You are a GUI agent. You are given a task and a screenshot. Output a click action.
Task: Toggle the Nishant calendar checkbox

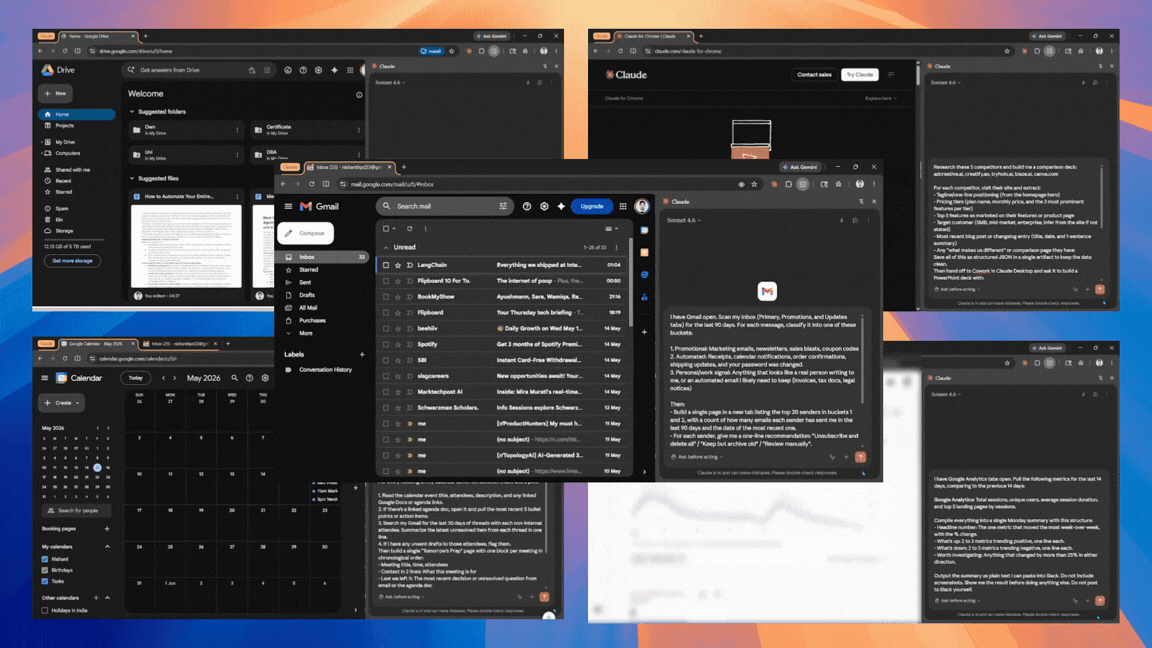pyautogui.click(x=45, y=559)
